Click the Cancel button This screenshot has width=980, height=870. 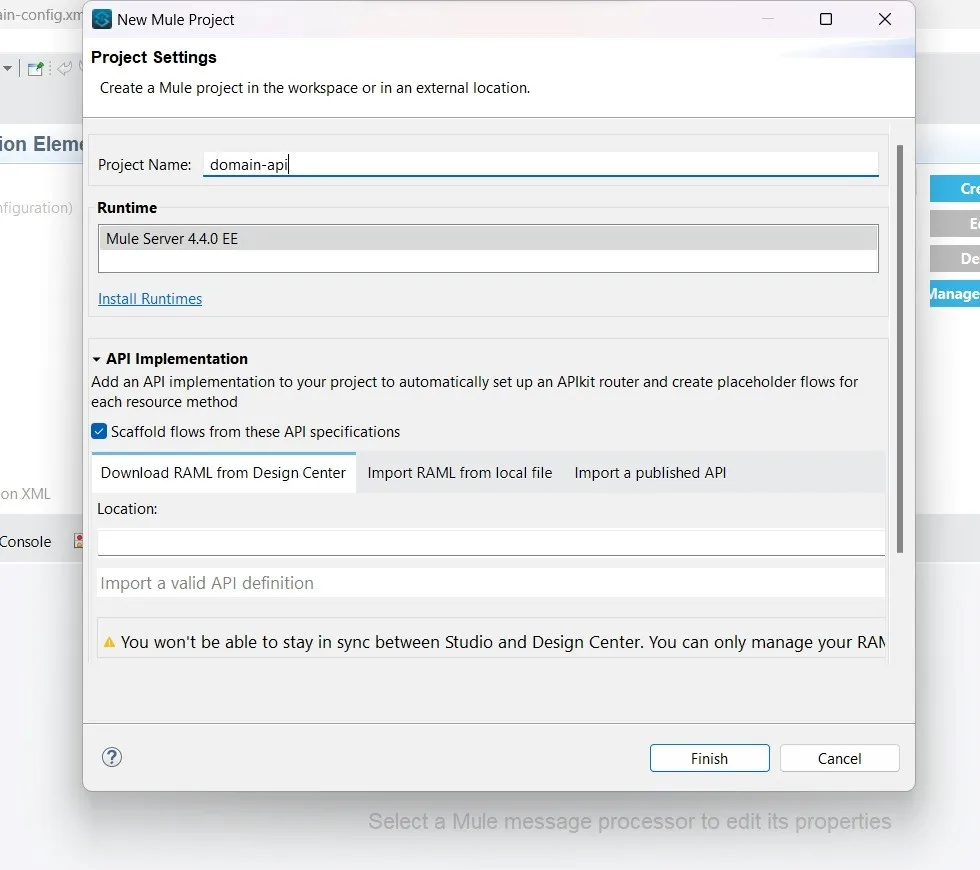839,758
